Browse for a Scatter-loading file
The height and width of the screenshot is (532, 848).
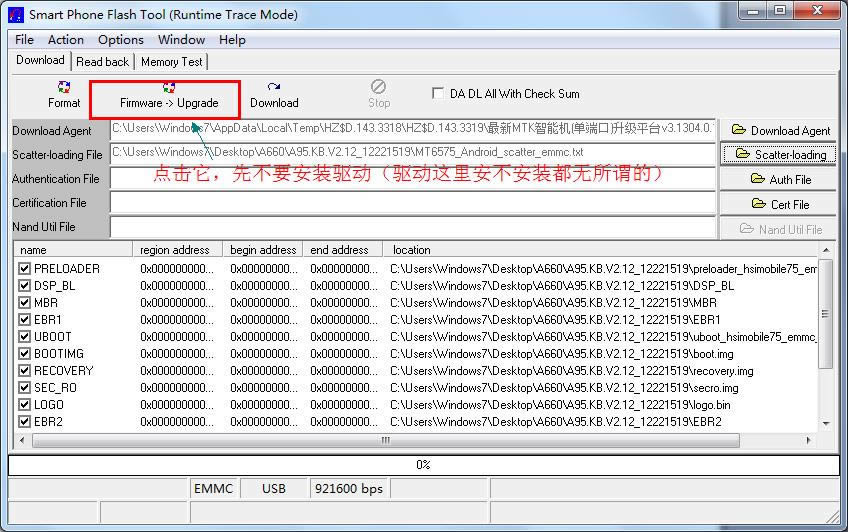[779, 154]
